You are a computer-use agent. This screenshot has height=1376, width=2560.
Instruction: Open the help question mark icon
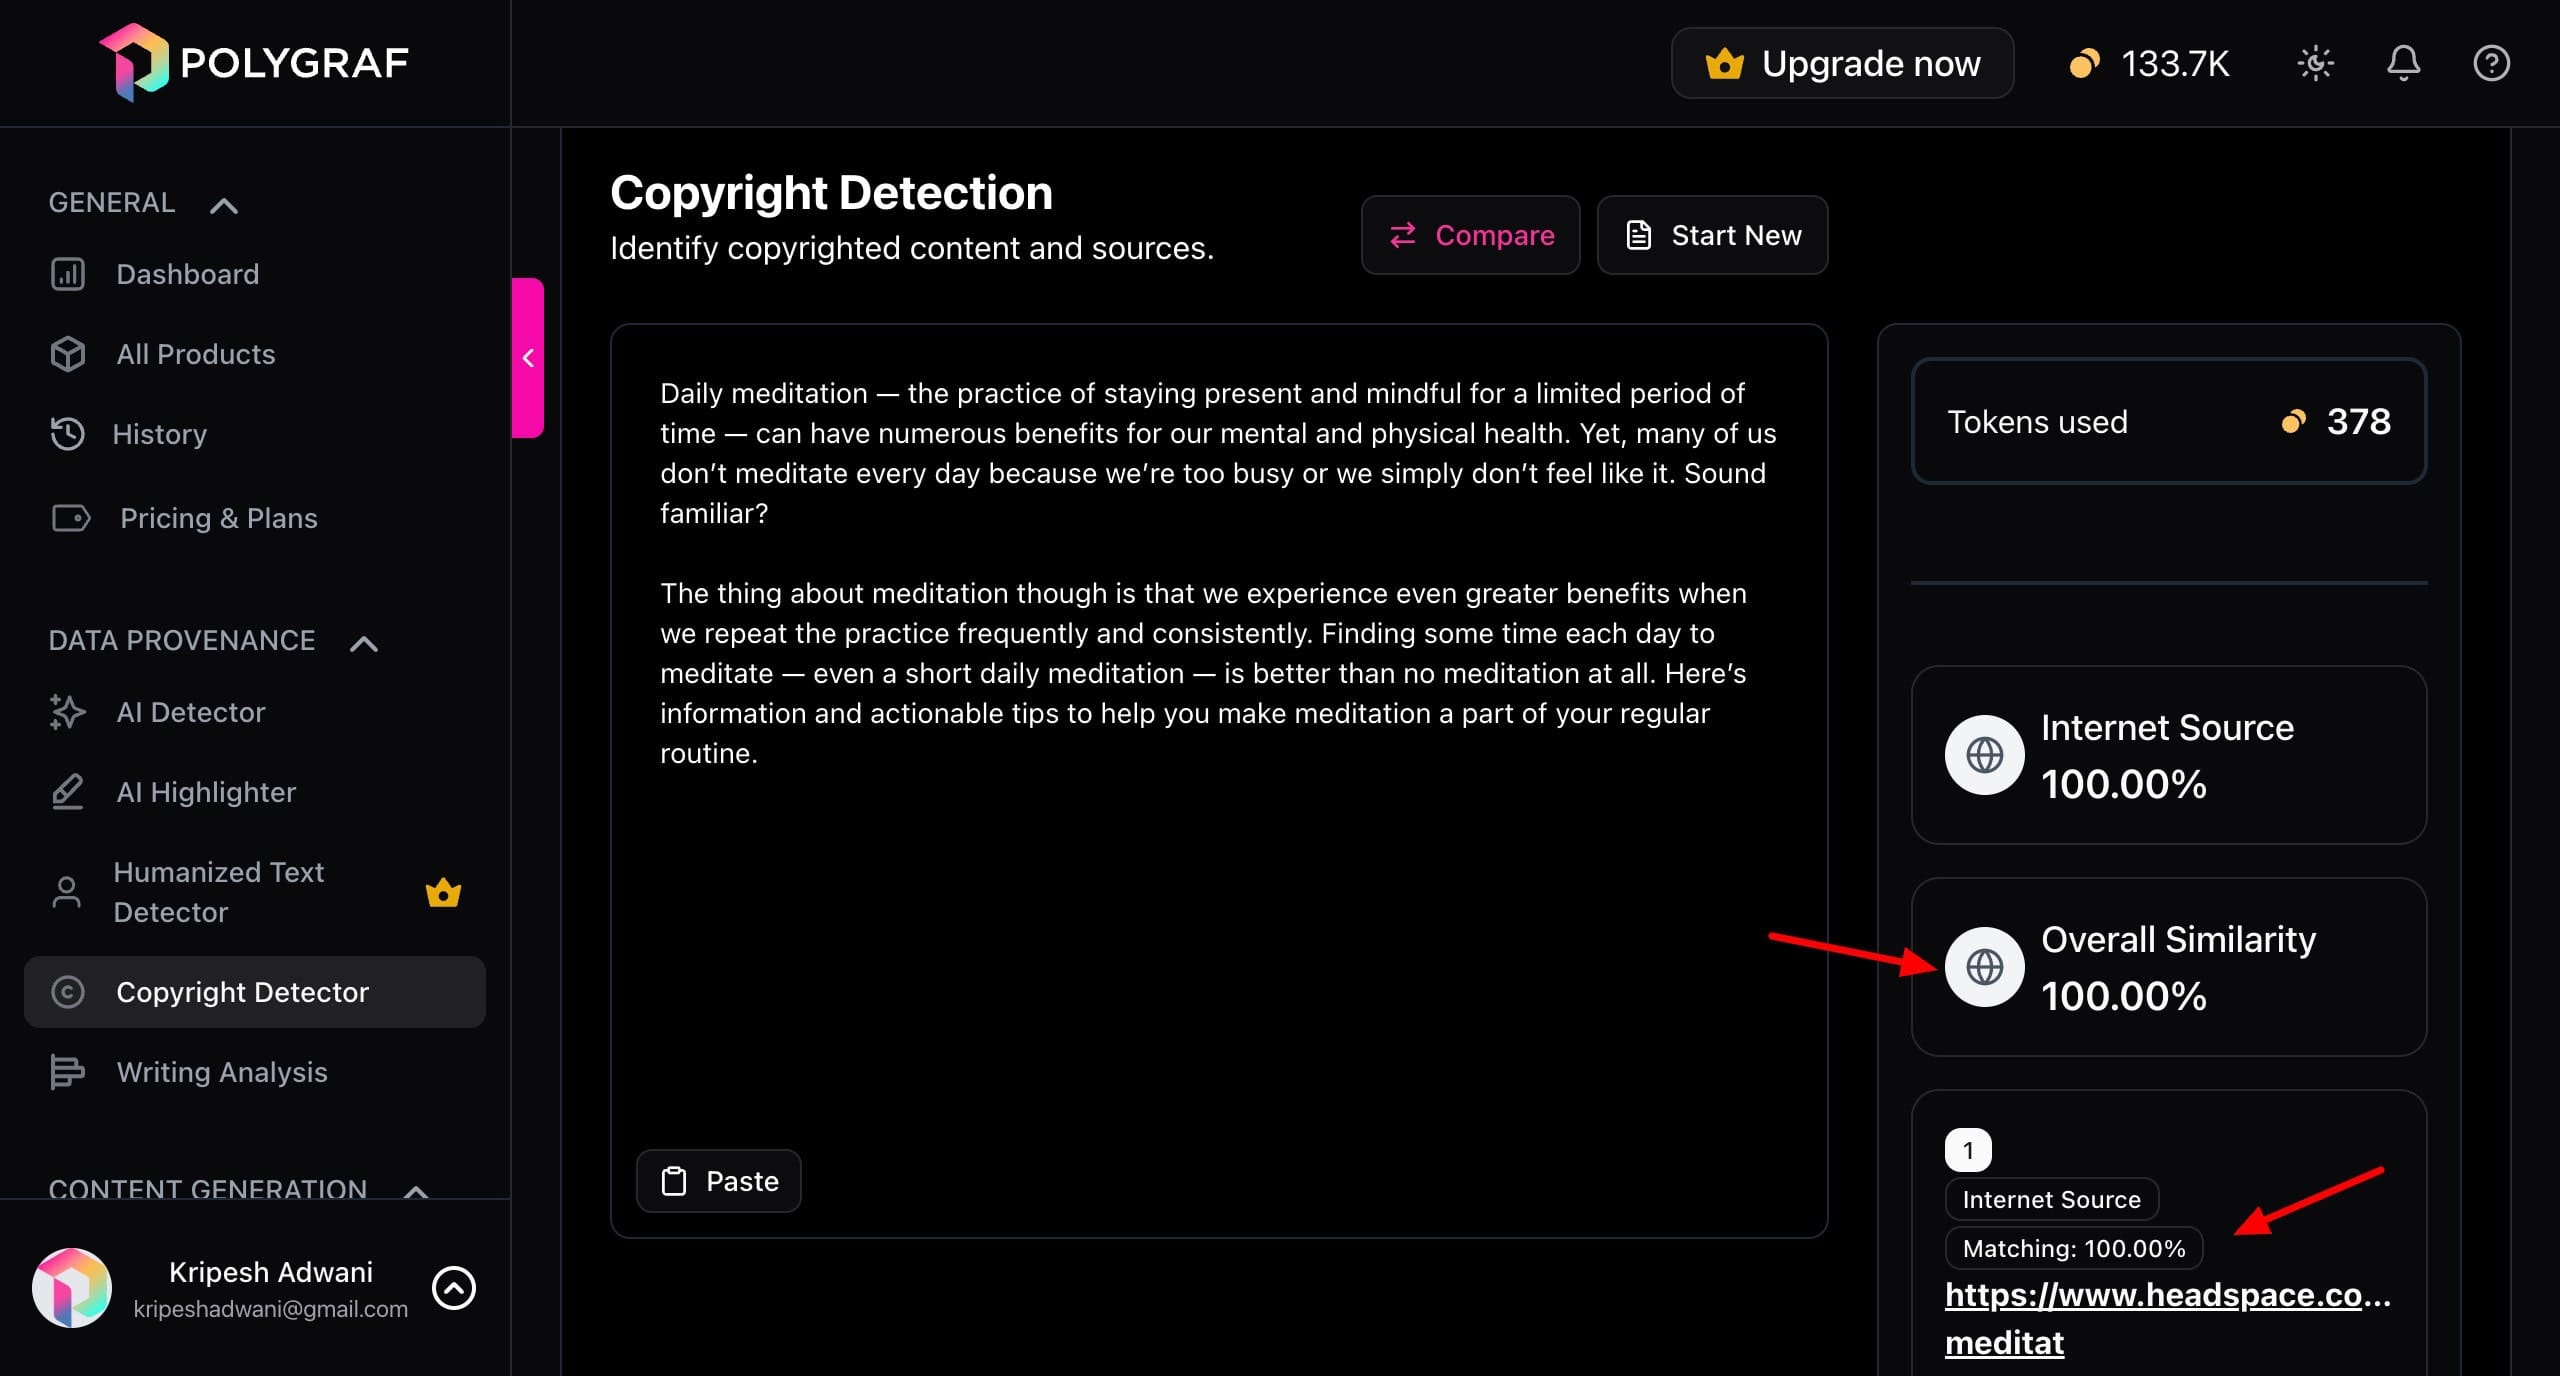click(2490, 63)
